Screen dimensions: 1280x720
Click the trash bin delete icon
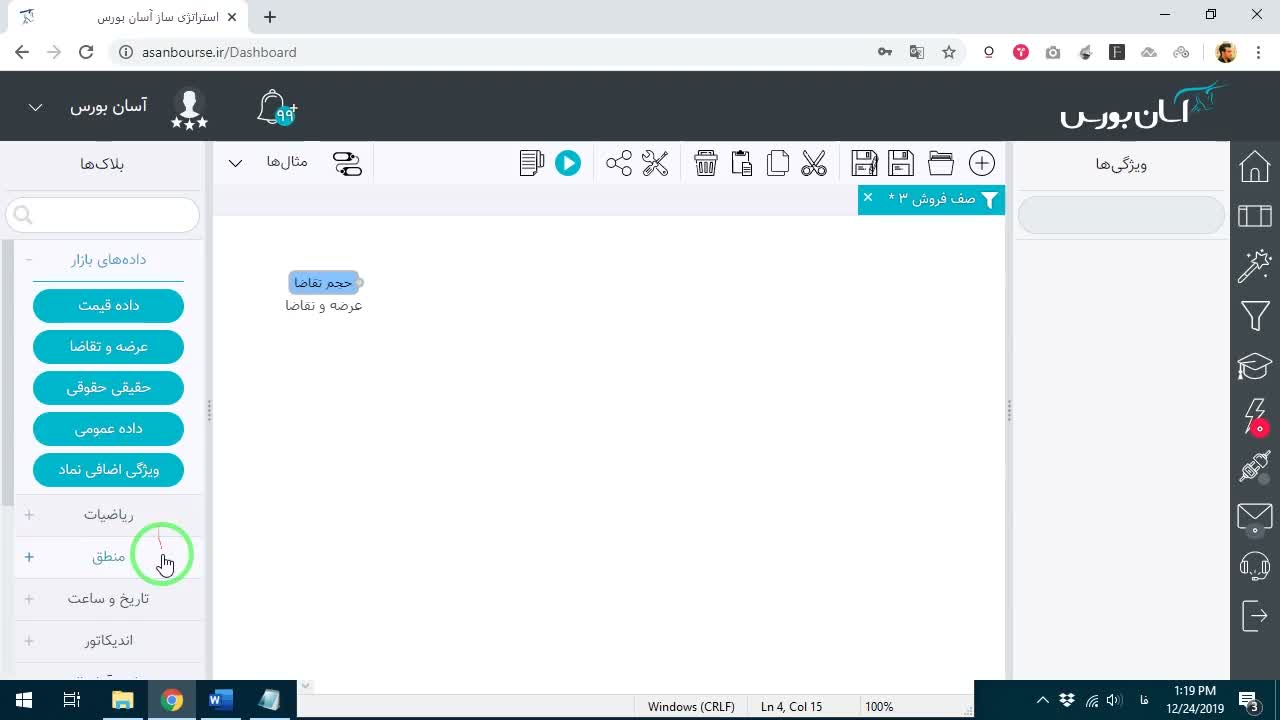[706, 163]
